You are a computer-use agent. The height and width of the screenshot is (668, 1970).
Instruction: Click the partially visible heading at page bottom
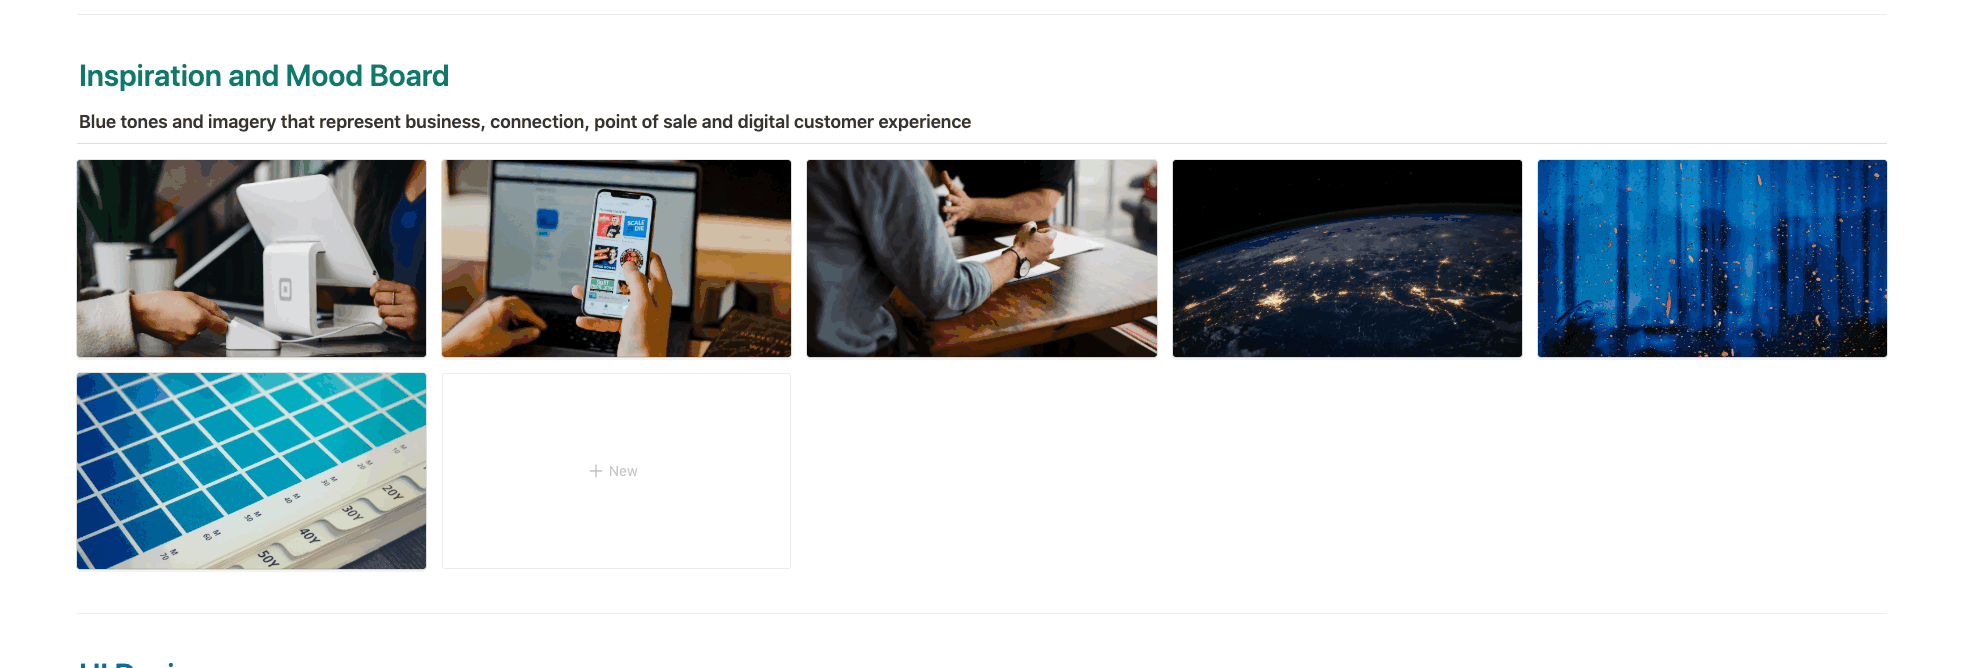click(130, 663)
